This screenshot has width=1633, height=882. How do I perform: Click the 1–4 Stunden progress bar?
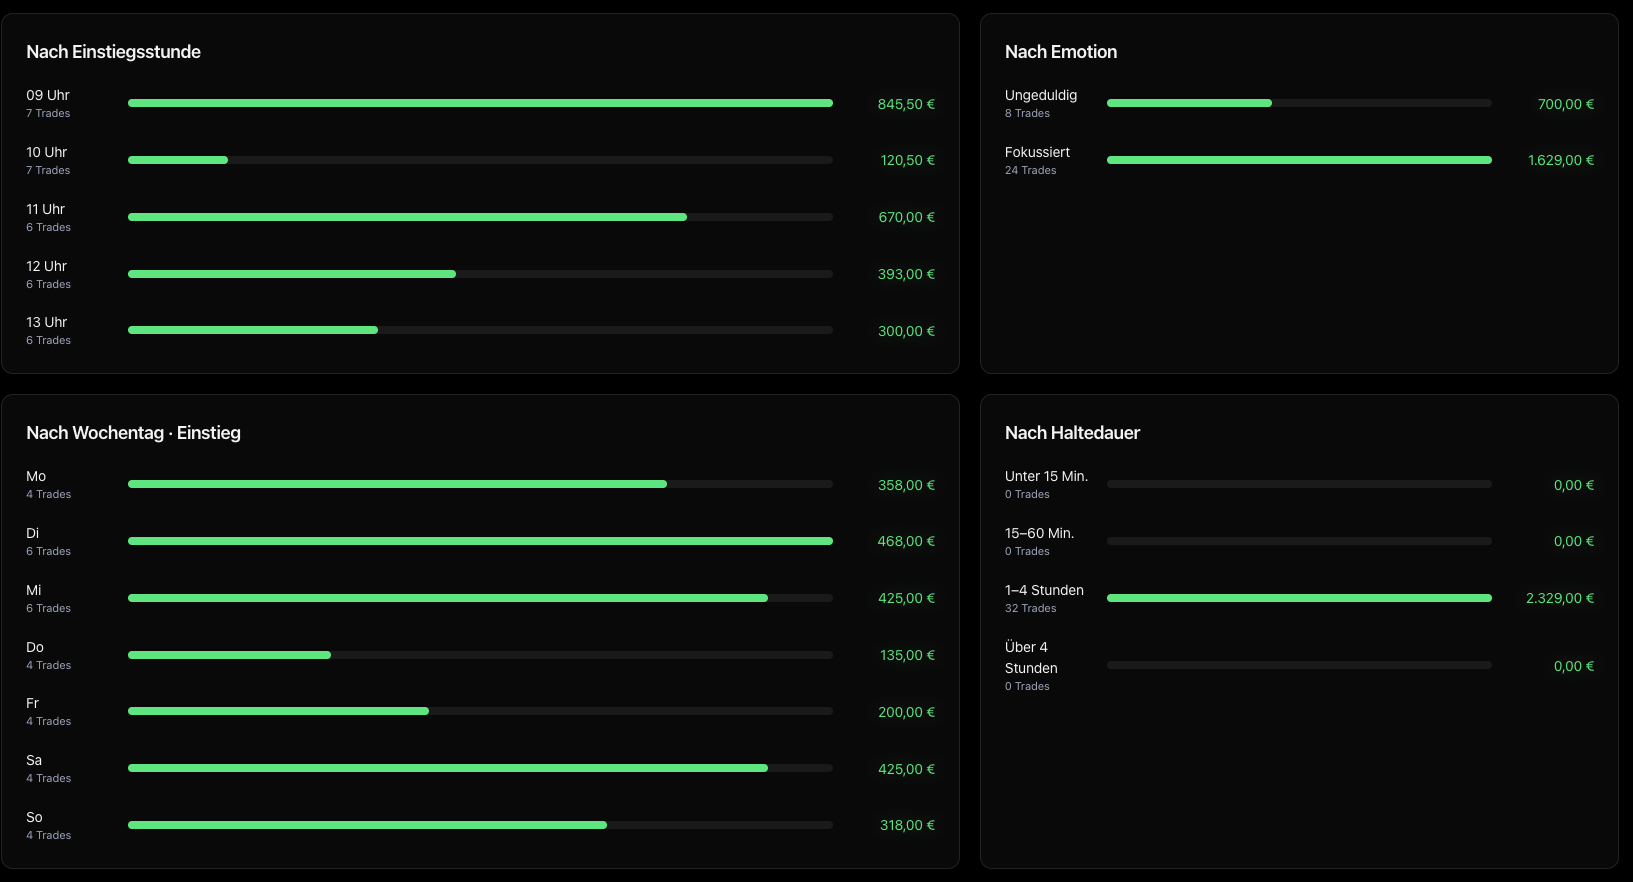1299,598
